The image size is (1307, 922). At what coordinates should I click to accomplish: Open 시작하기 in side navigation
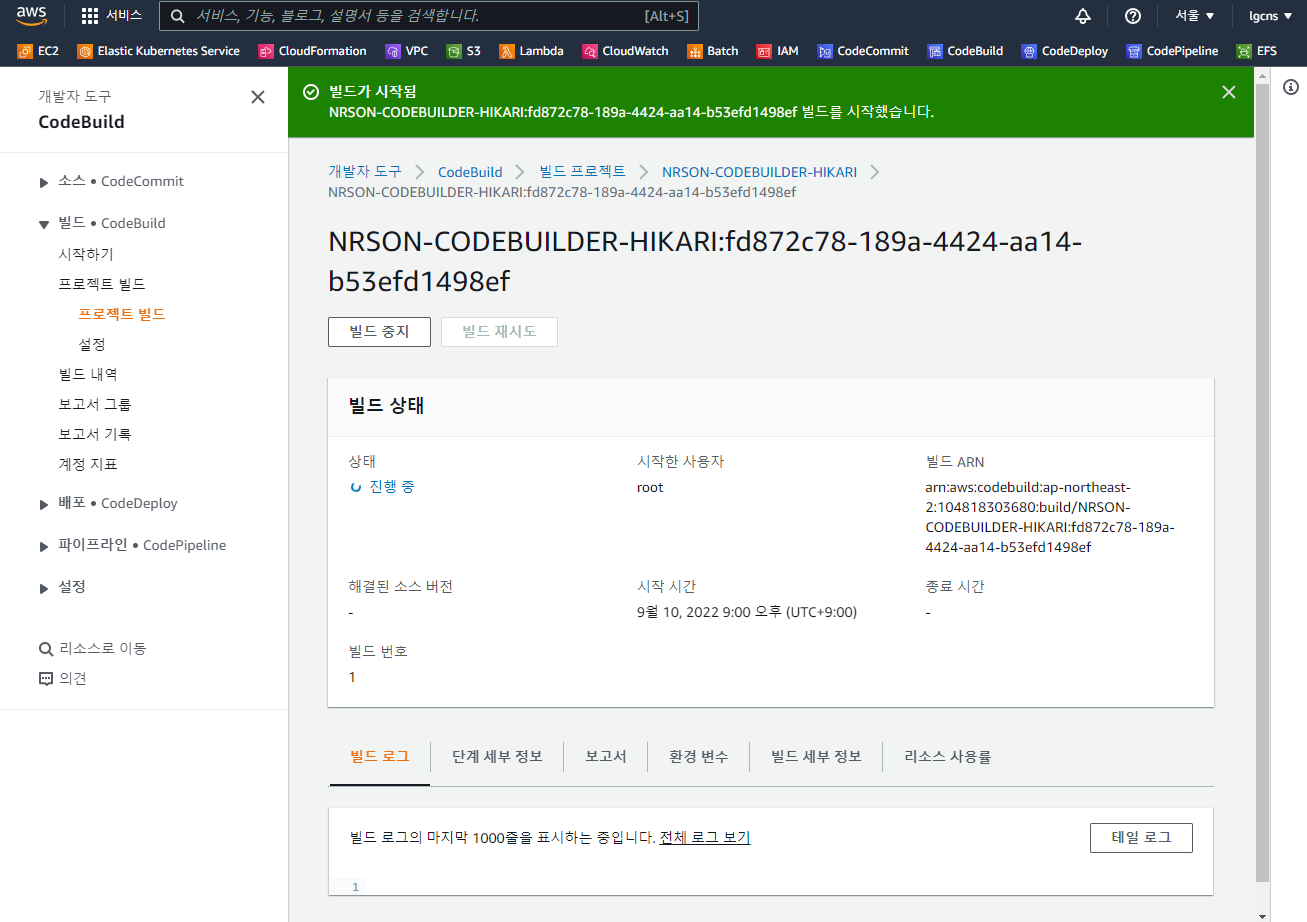[86, 254]
